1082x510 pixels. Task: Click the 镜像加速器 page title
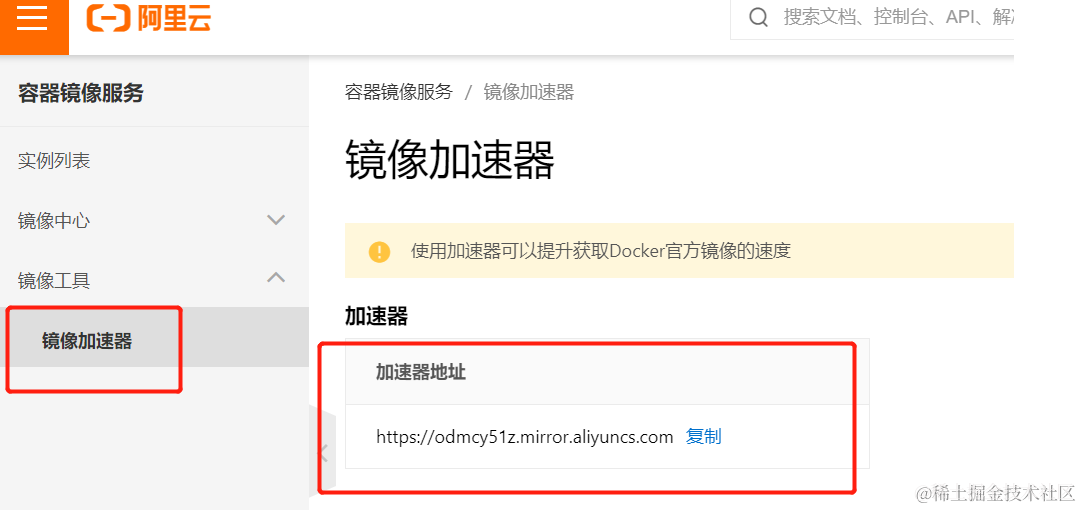(449, 160)
